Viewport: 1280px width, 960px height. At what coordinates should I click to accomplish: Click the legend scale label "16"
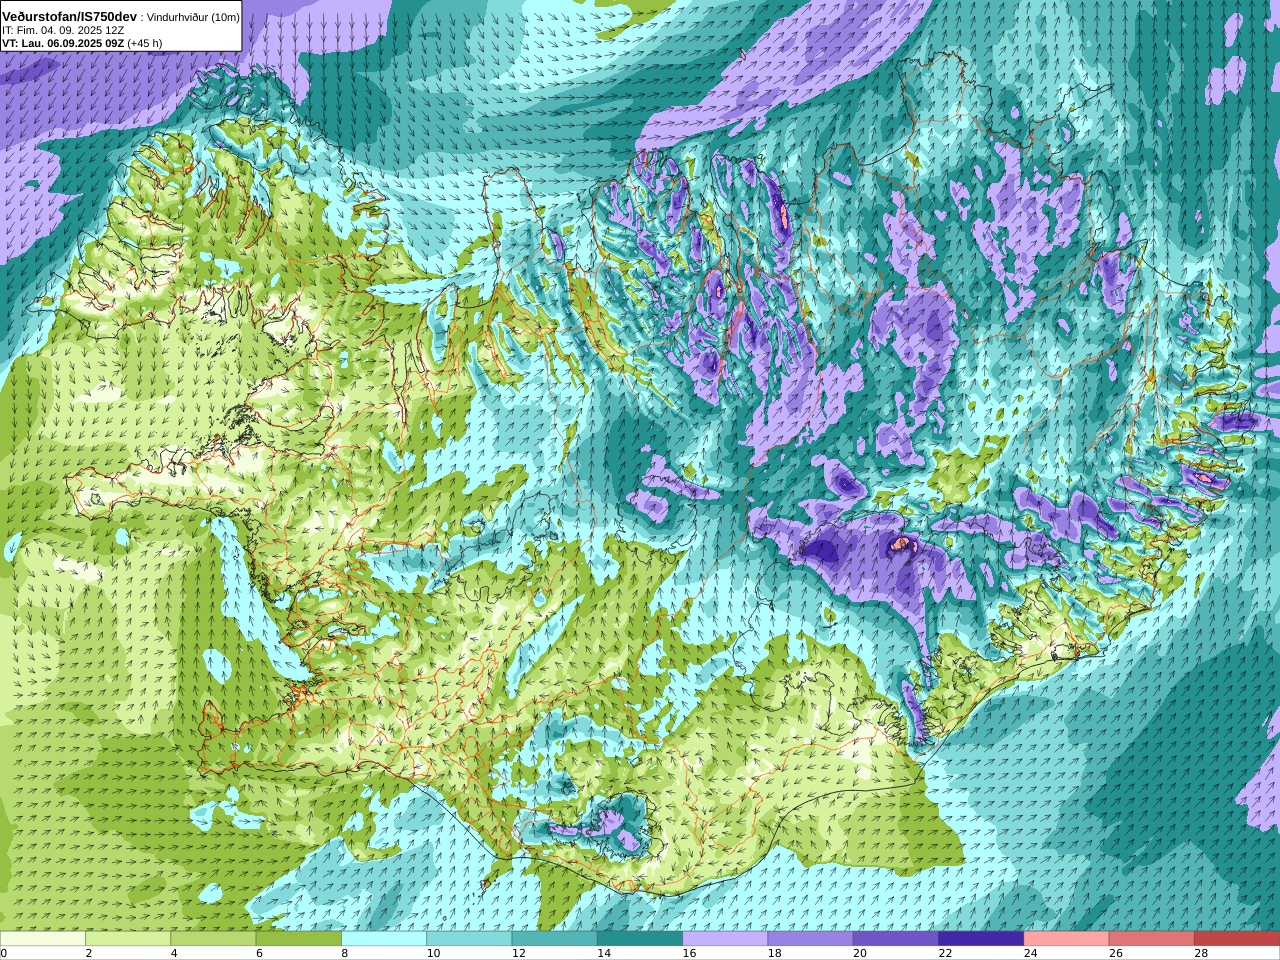(689, 953)
